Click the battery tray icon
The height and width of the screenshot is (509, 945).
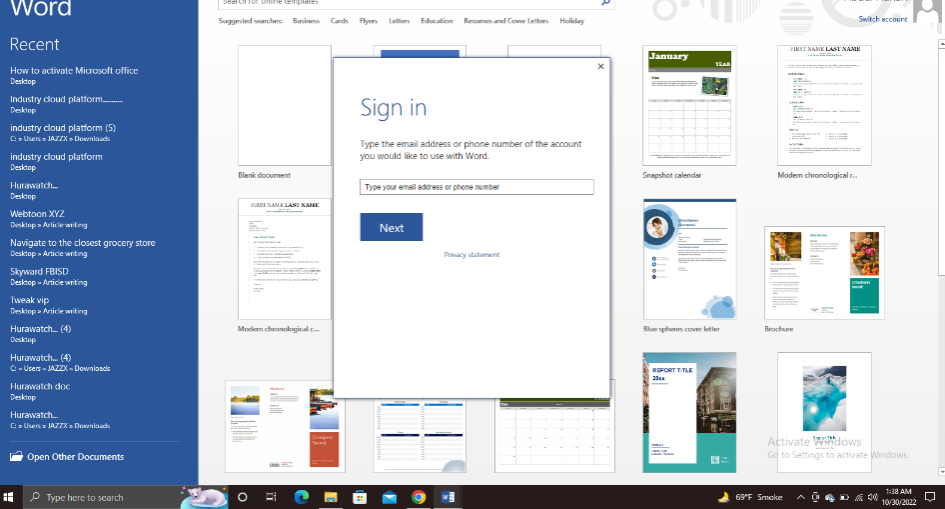[x=844, y=497]
